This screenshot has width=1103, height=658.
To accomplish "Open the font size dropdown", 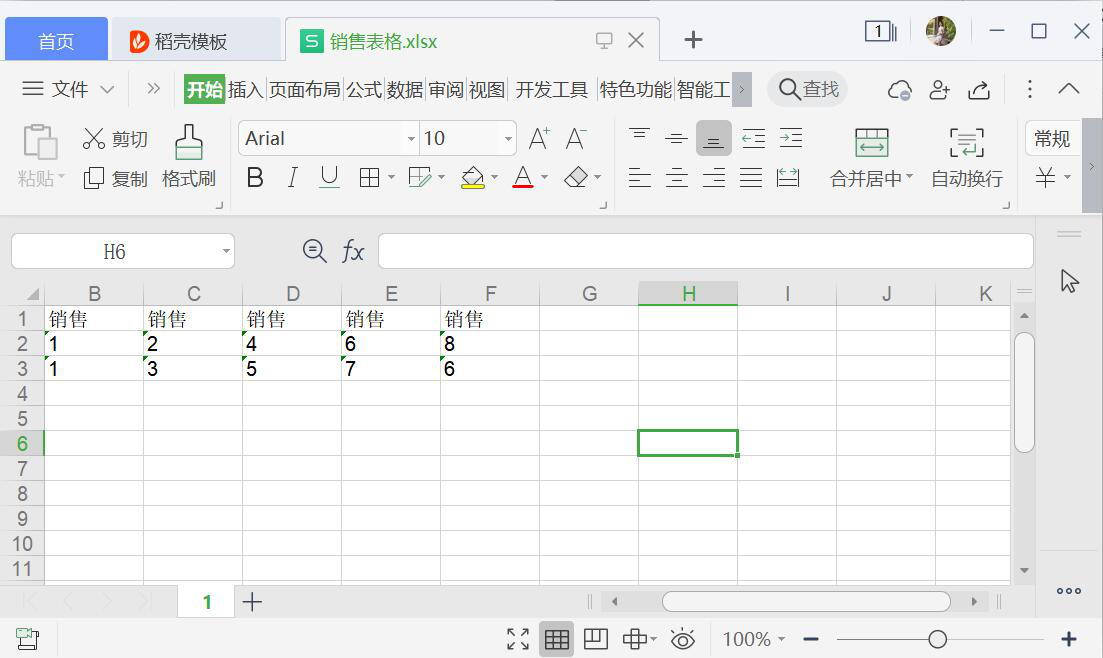I will coord(508,139).
